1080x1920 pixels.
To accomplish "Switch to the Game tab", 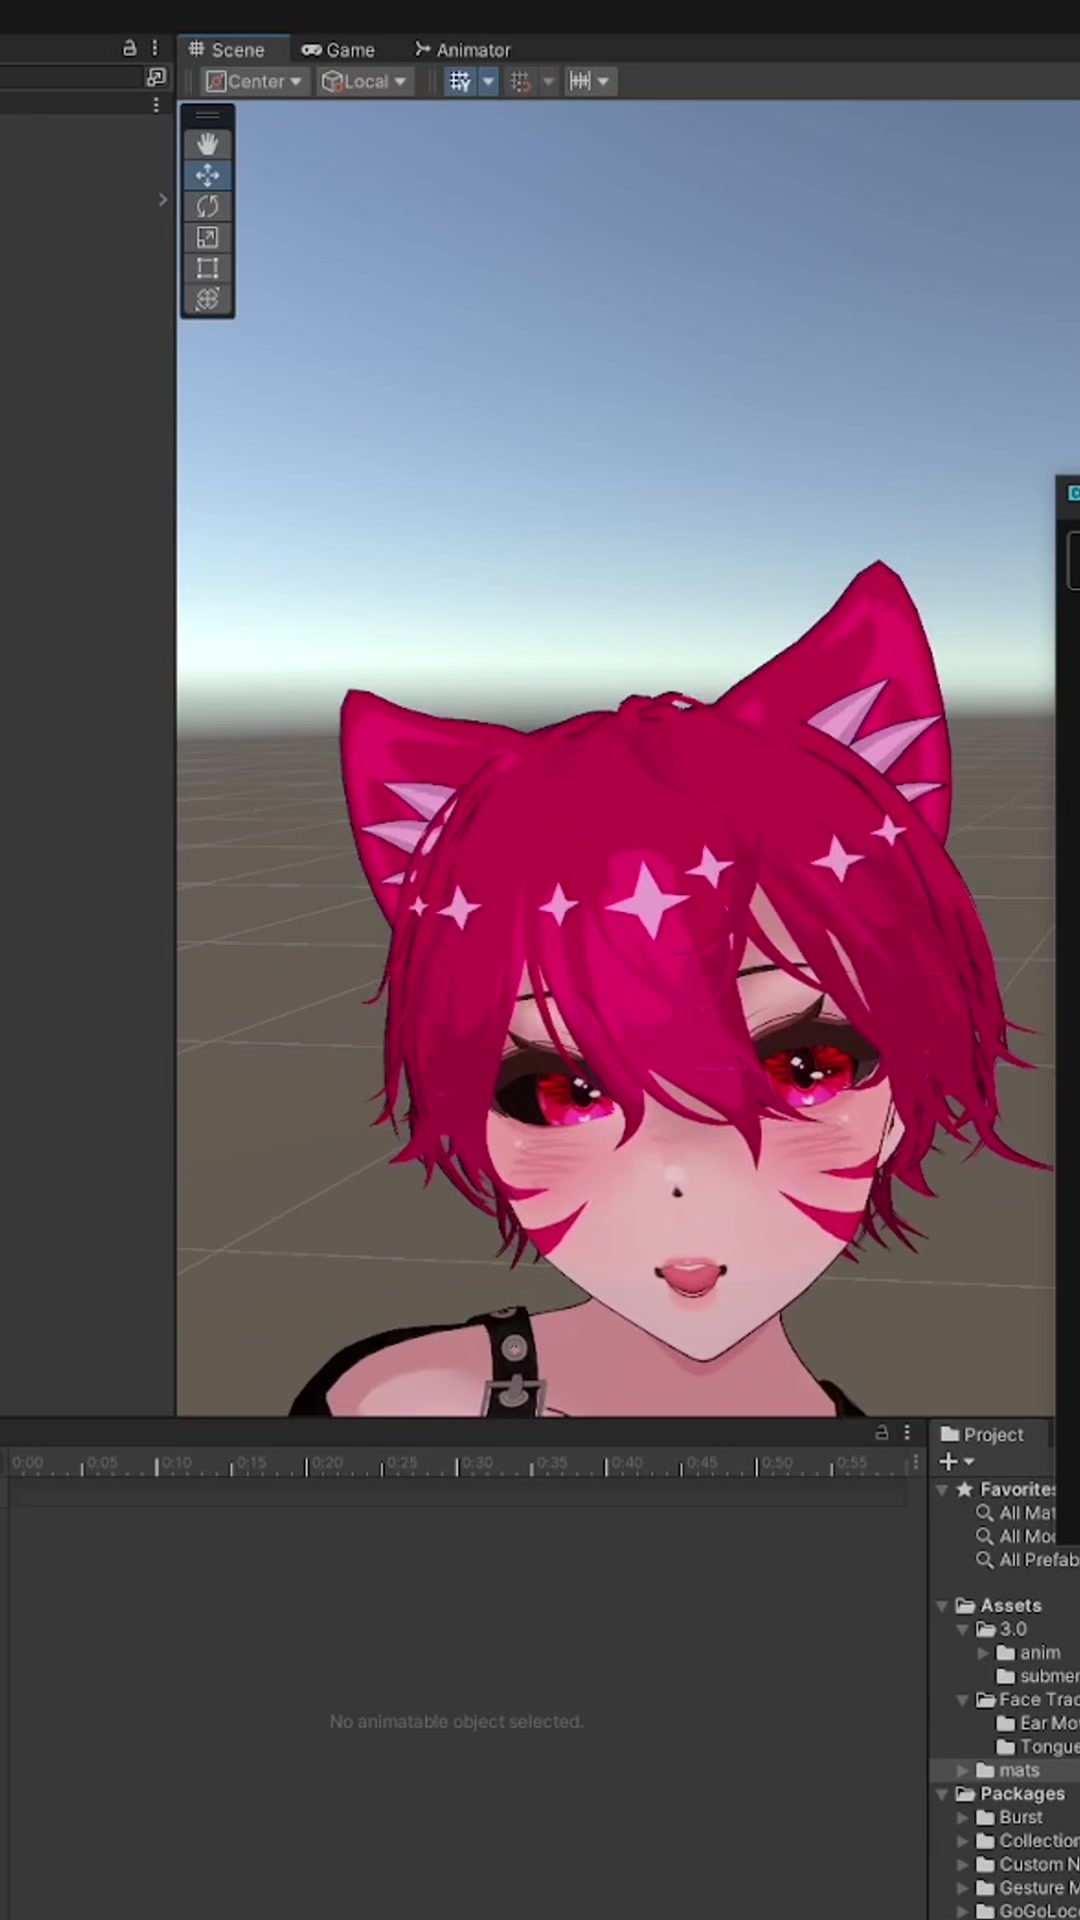I will point(338,49).
